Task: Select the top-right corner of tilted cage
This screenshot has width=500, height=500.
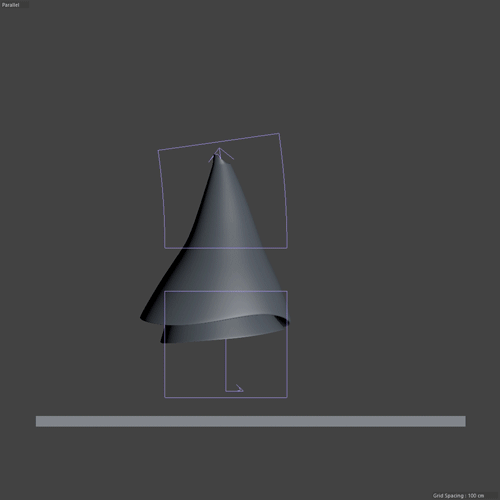Action: pyautogui.click(x=279, y=134)
